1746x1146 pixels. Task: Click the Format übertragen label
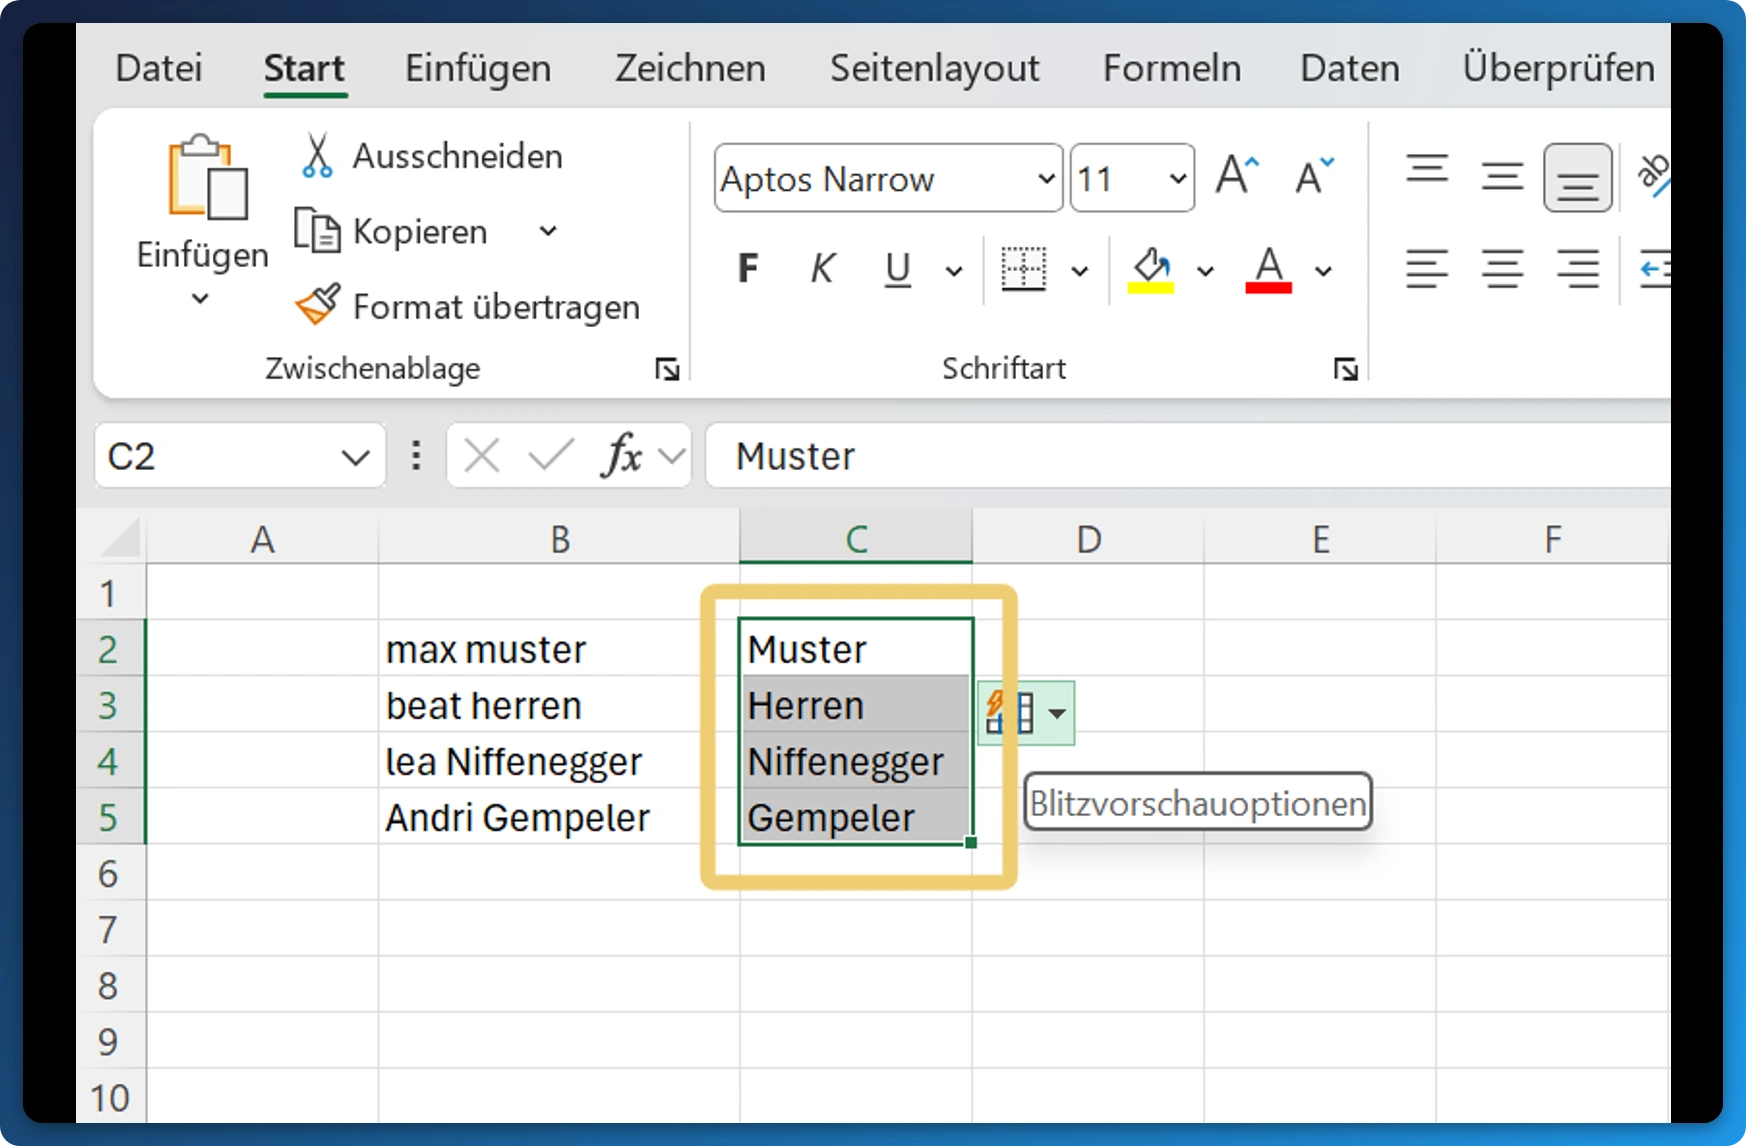496,306
